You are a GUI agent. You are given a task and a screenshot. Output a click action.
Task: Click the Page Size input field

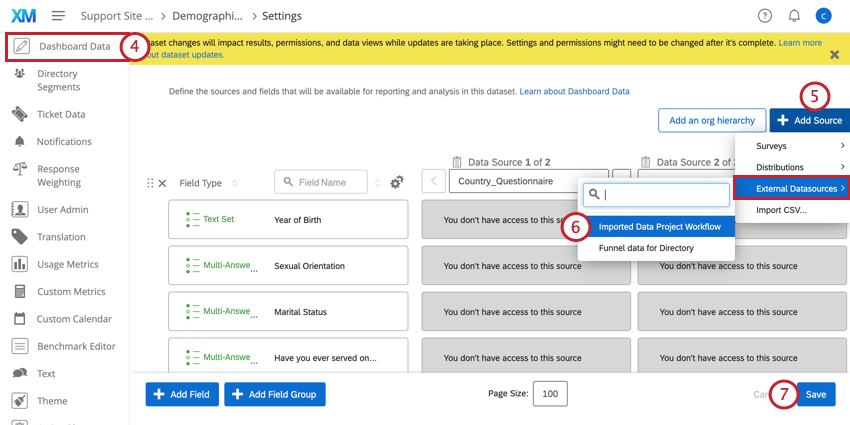[550, 394]
